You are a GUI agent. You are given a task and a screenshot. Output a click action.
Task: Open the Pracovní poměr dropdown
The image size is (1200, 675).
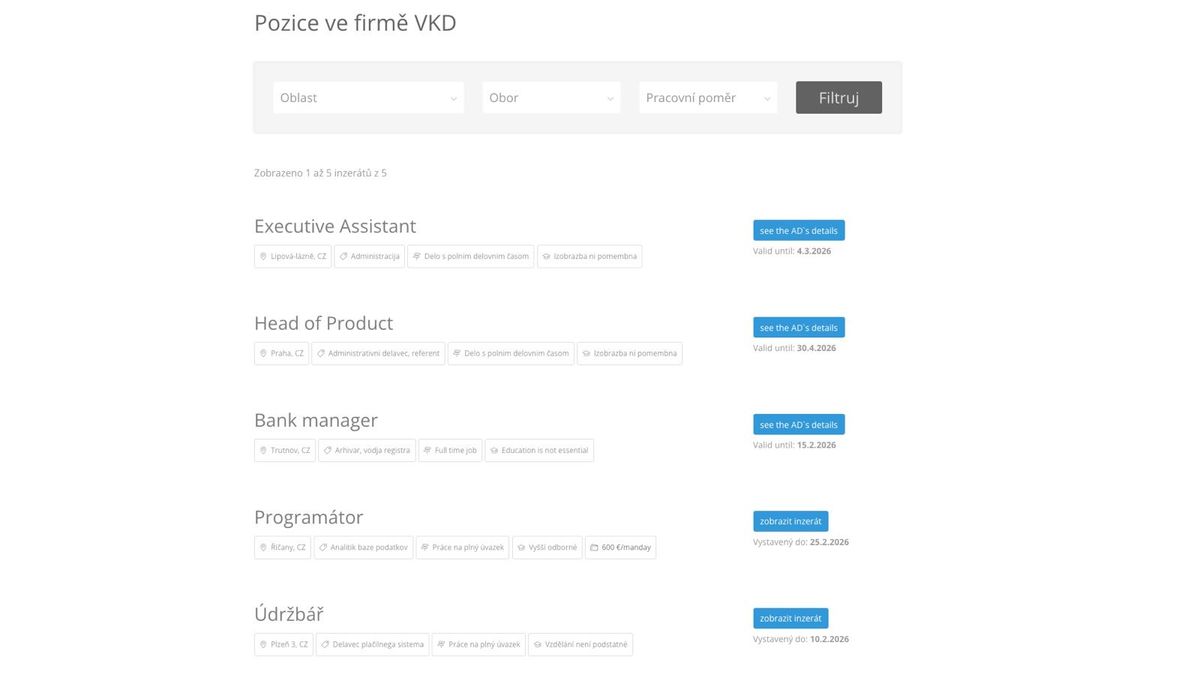[x=708, y=98]
